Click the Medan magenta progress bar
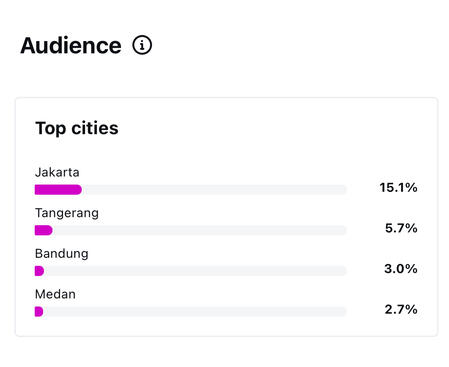Image resolution: width=449 pixels, height=367 pixels. [x=39, y=312]
